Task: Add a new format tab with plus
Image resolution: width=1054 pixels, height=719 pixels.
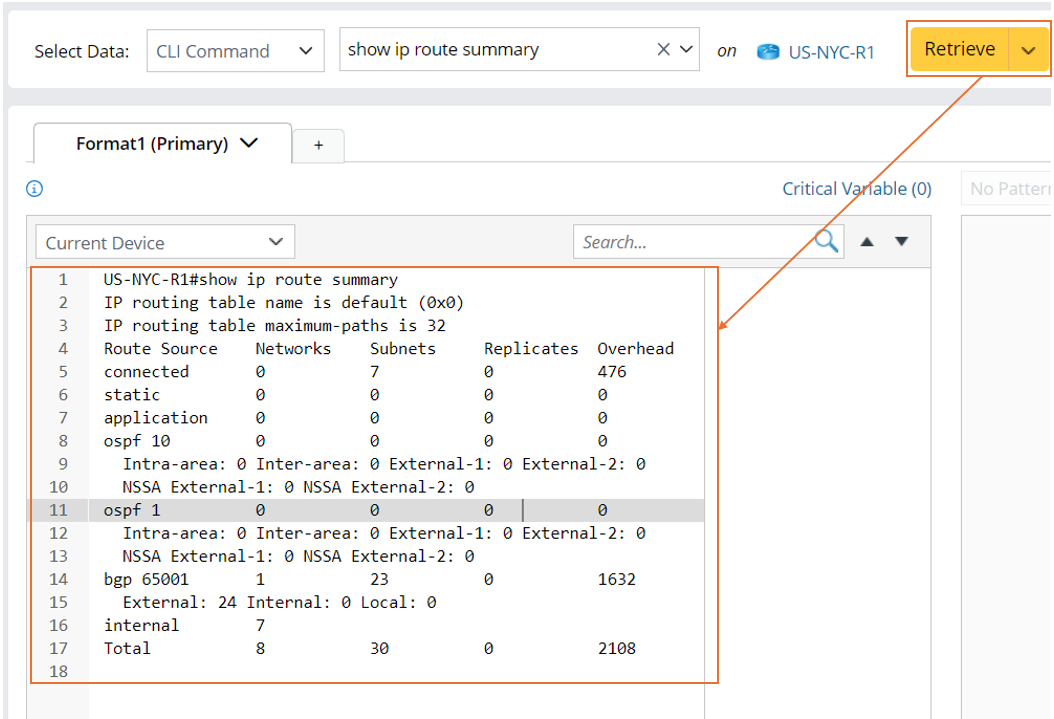Action: coord(318,146)
